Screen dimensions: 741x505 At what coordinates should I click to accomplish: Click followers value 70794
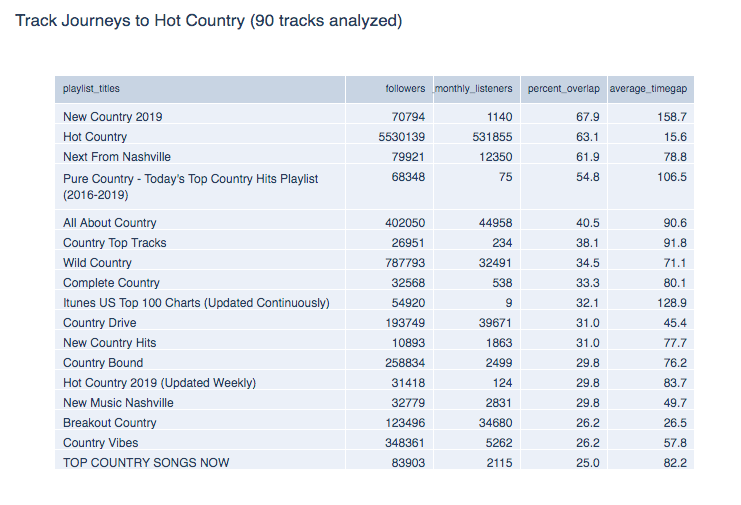click(x=408, y=117)
